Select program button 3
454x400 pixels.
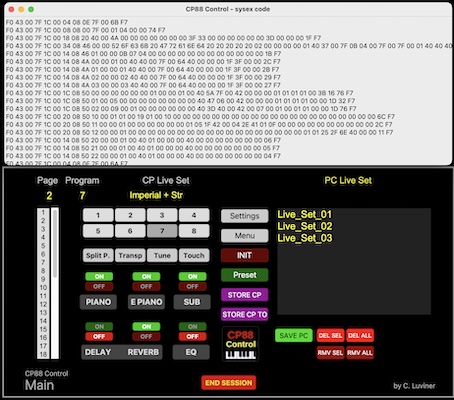coord(162,215)
